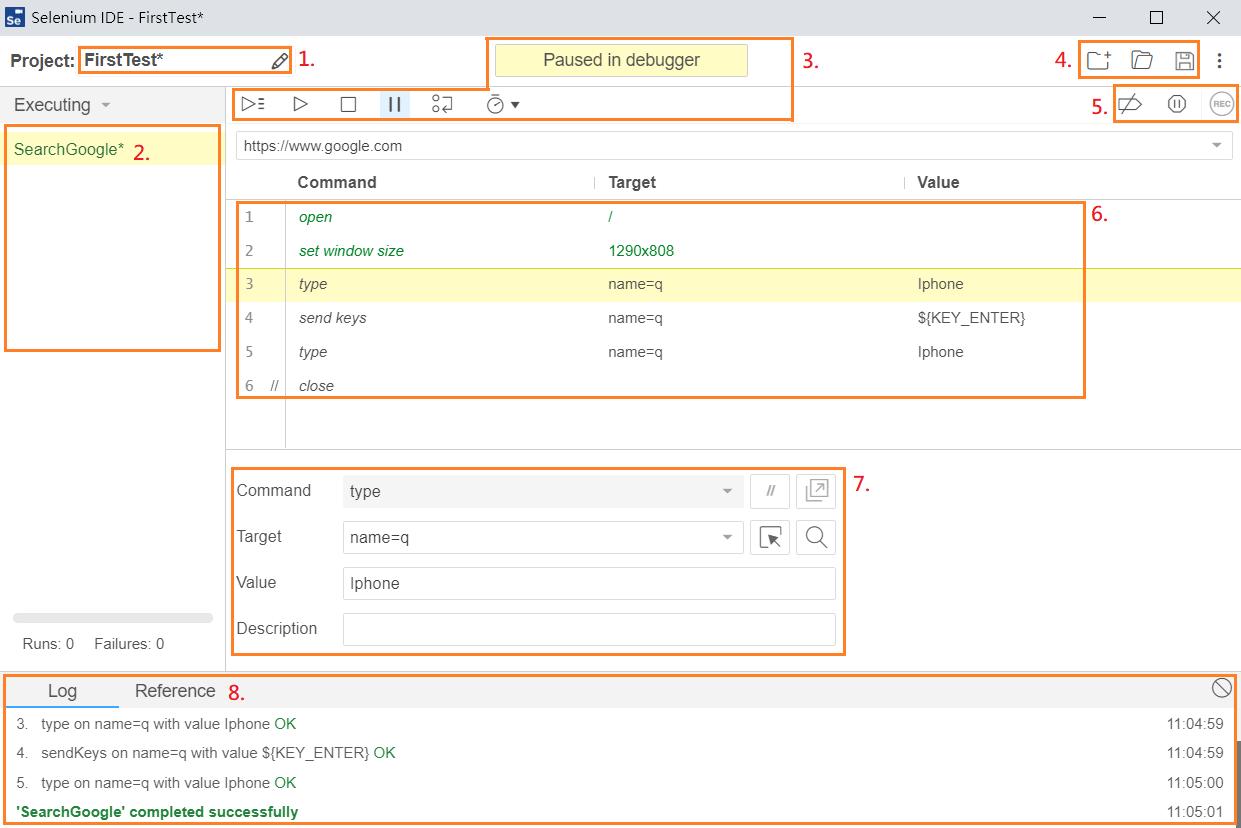Click the log scrollbar

(1237, 783)
